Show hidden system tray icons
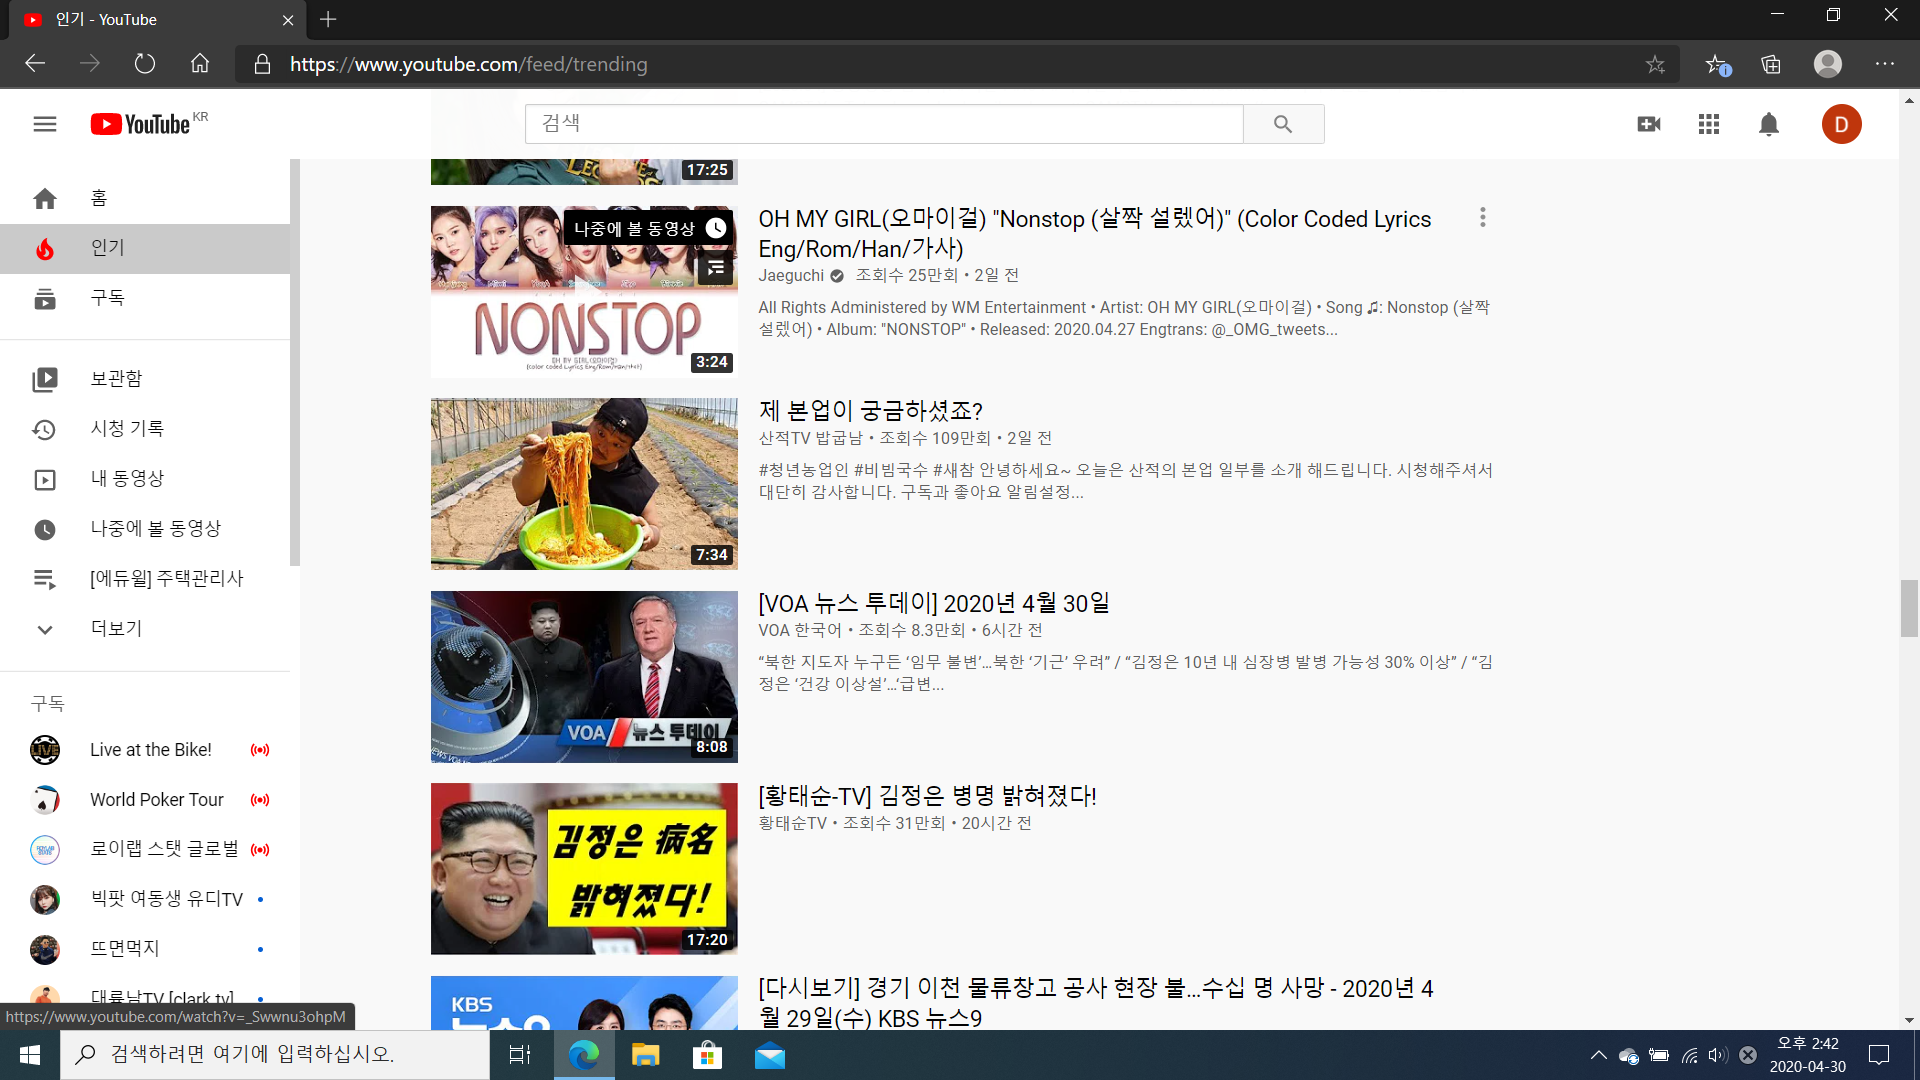This screenshot has height=1080, width=1920. pyautogui.click(x=1598, y=1055)
